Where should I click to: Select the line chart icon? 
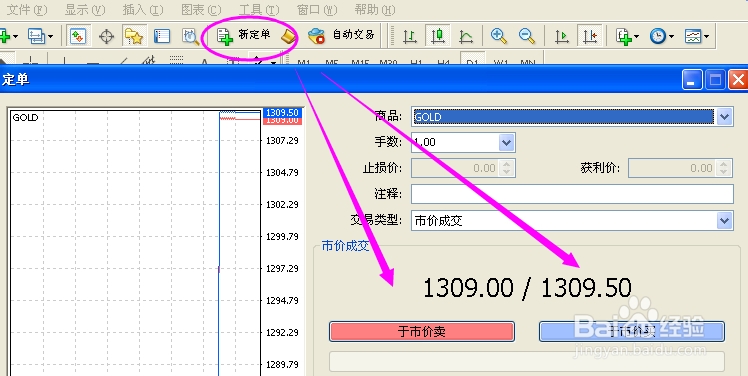pyautogui.click(x=466, y=36)
